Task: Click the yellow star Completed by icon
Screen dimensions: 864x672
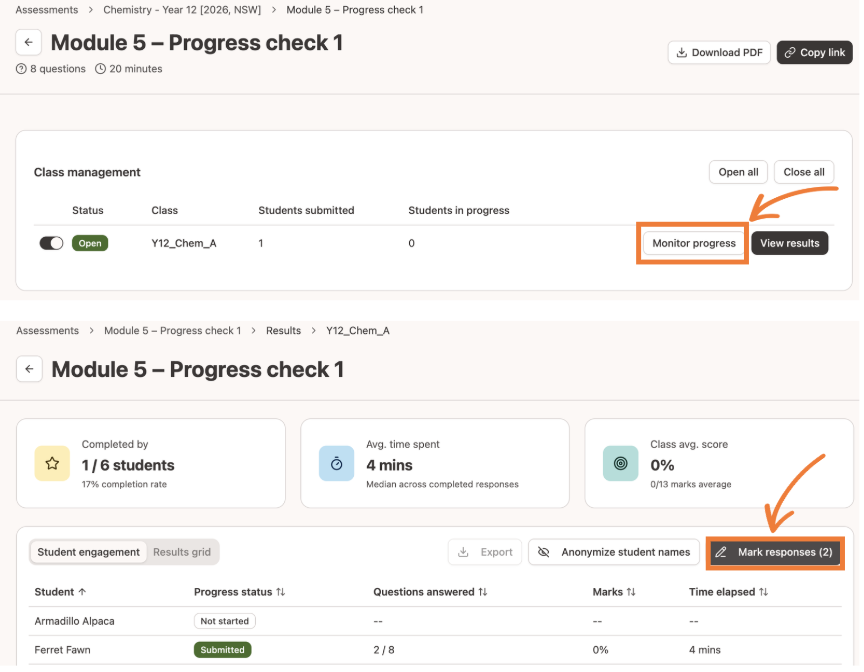Action: (x=52, y=464)
